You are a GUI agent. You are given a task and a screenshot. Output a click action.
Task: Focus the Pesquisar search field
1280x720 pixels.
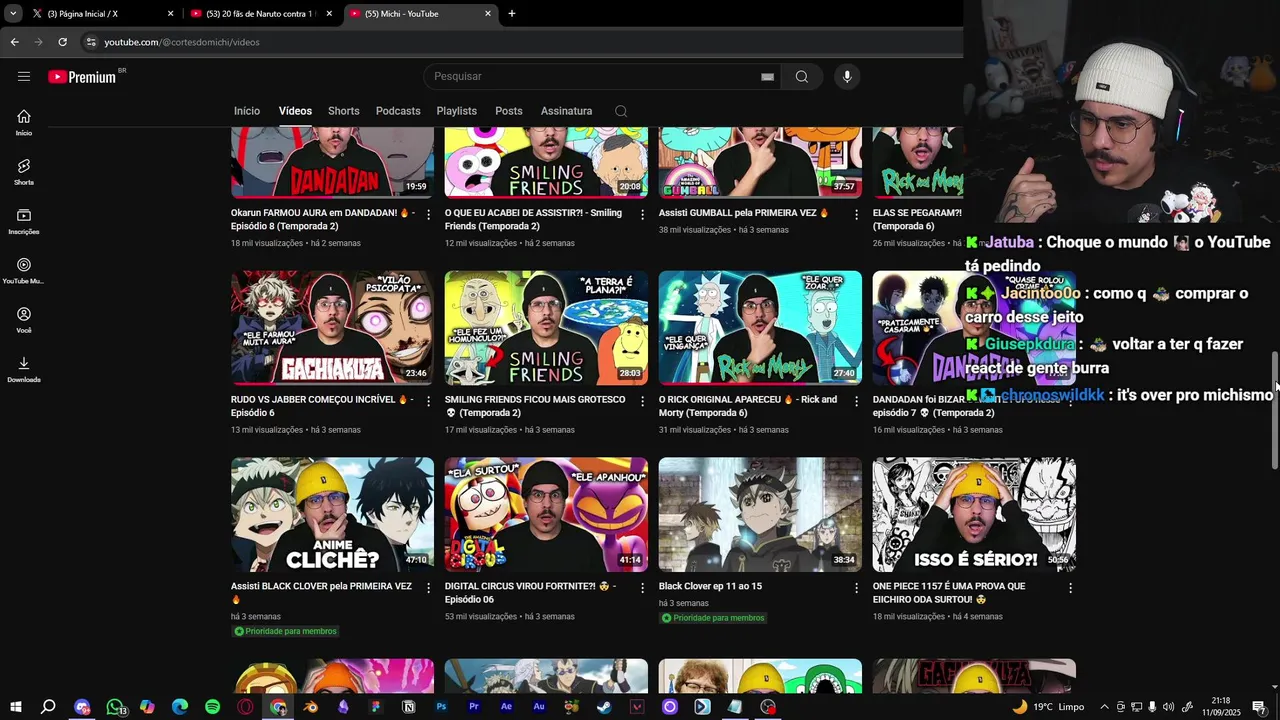click(x=600, y=76)
